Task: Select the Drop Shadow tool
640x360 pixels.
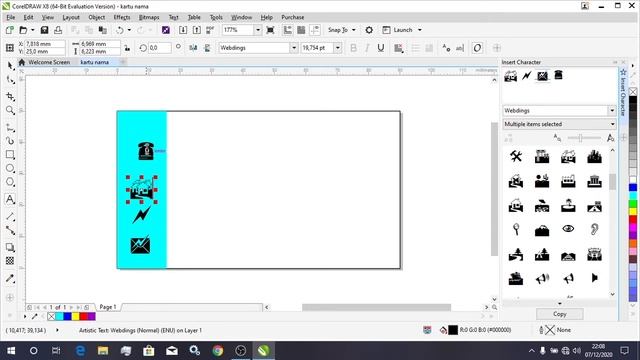Action: (10, 247)
